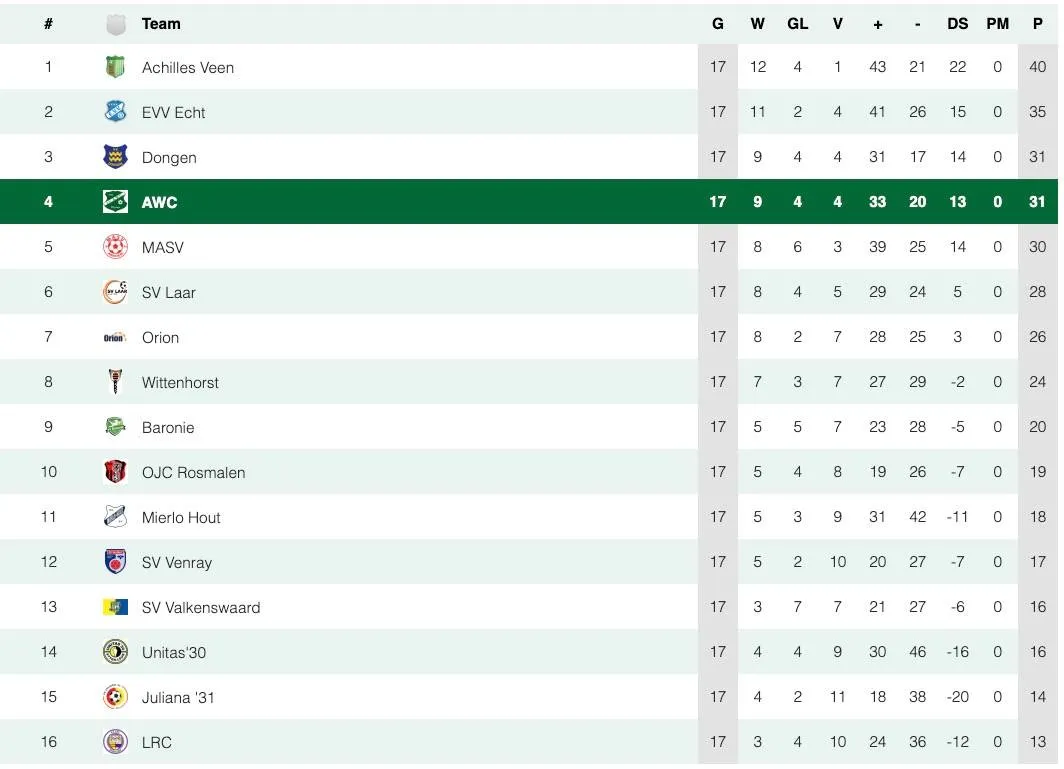Click the Achilles Veen club crest
Viewport: 1064px width, 769px height.
click(115, 67)
